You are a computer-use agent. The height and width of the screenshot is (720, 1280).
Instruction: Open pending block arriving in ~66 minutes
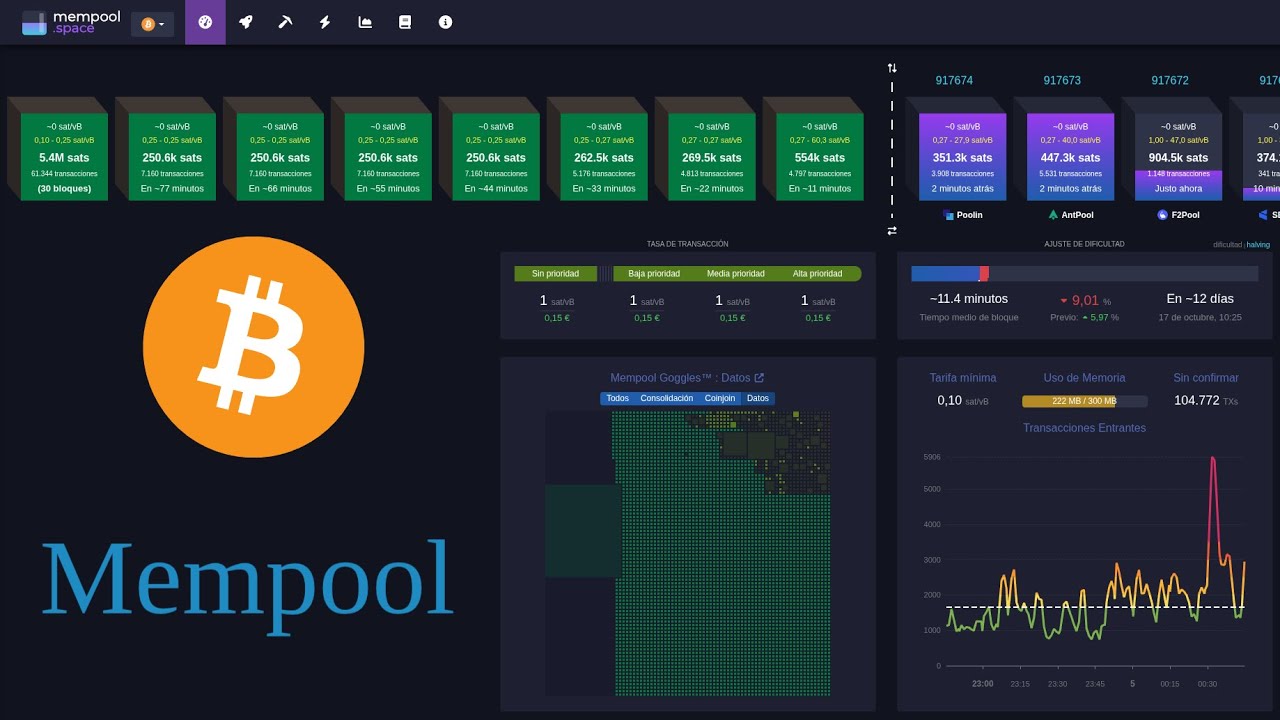point(279,157)
